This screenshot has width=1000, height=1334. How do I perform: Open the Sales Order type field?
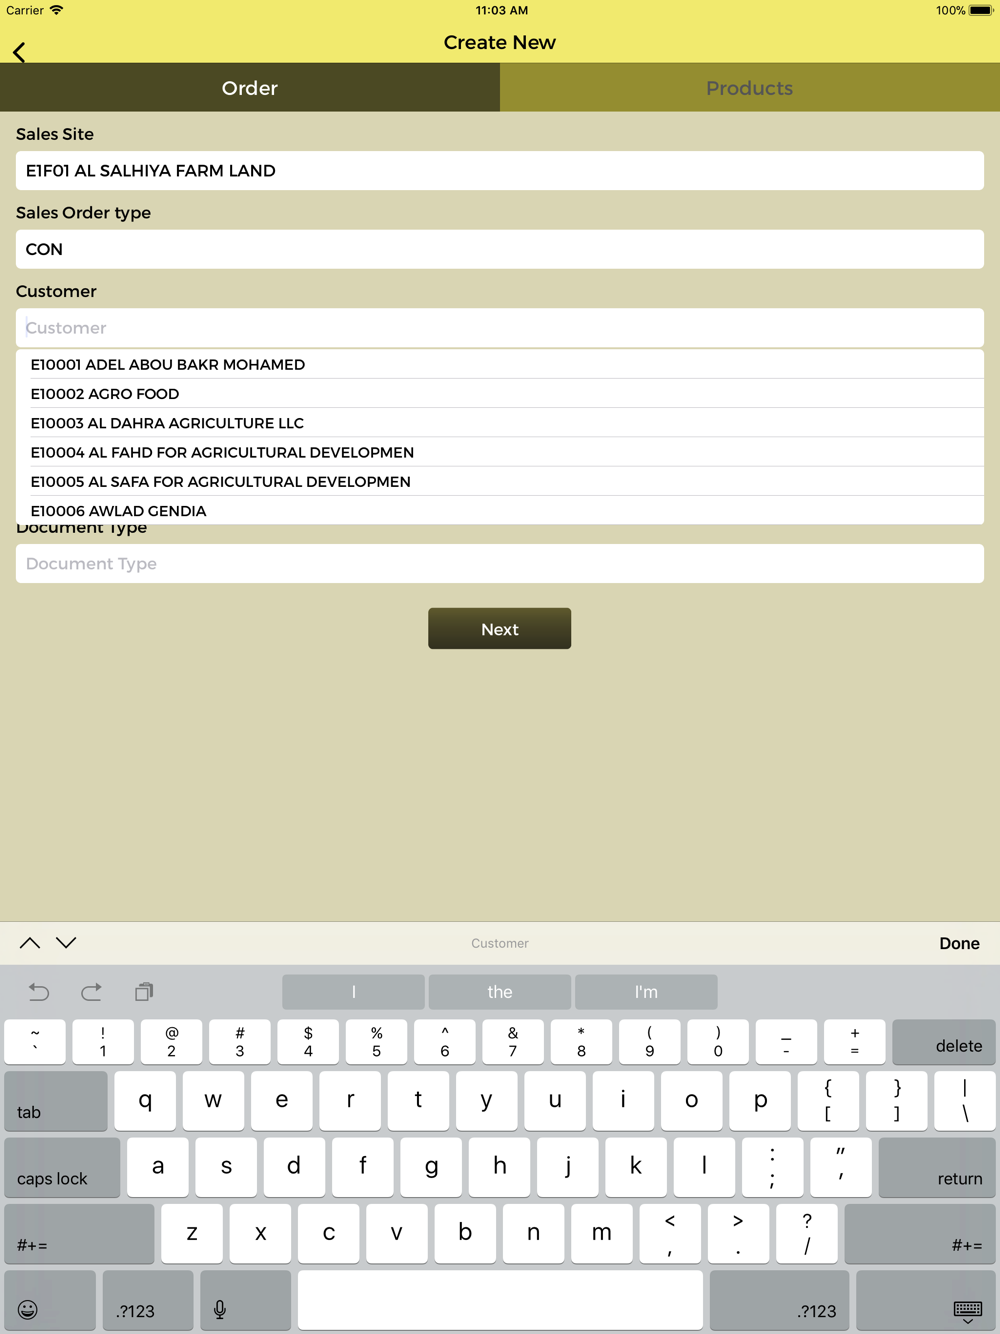500,249
